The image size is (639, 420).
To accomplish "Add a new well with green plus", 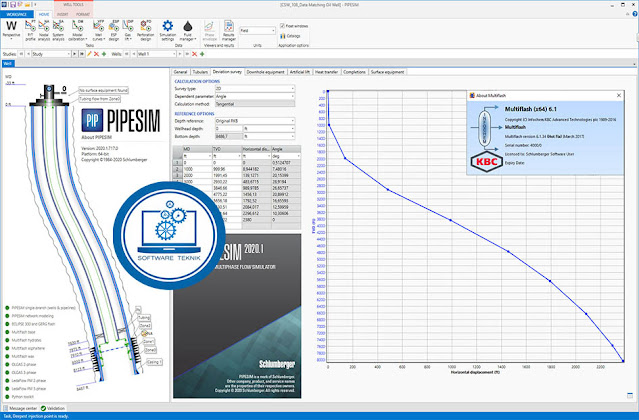I will (202, 54).
